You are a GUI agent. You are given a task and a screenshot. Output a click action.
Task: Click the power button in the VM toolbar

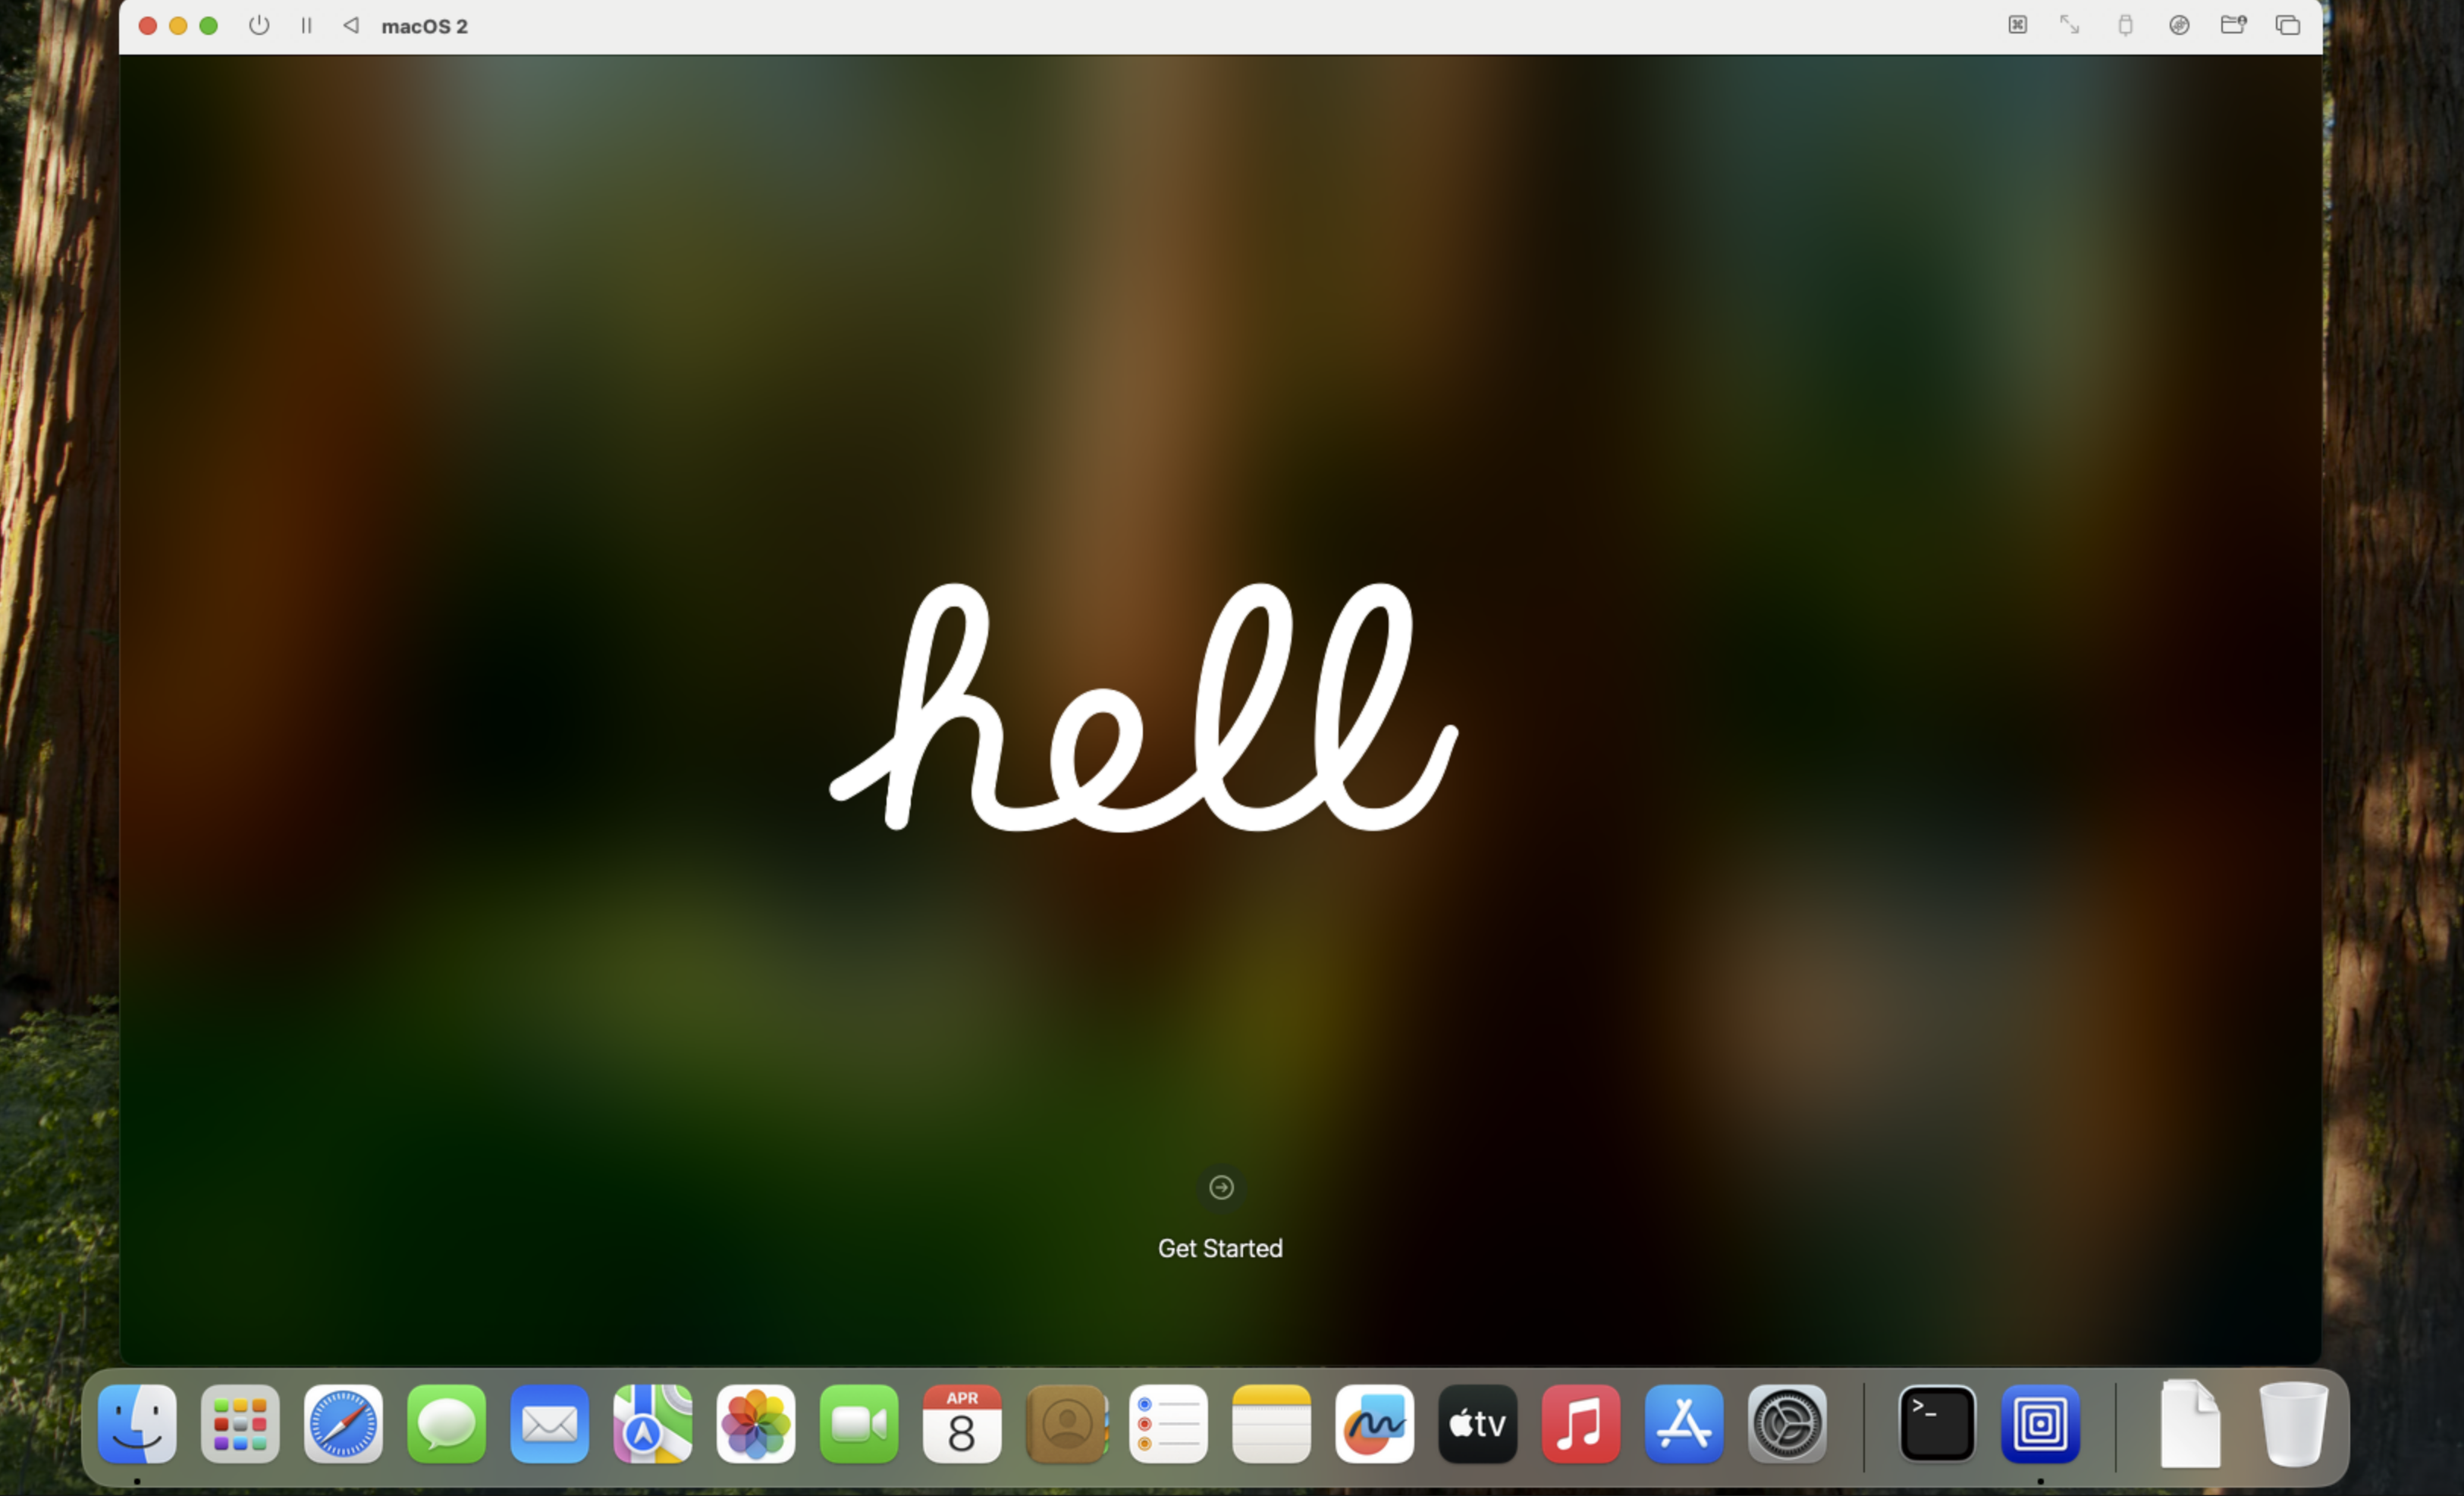(x=259, y=26)
